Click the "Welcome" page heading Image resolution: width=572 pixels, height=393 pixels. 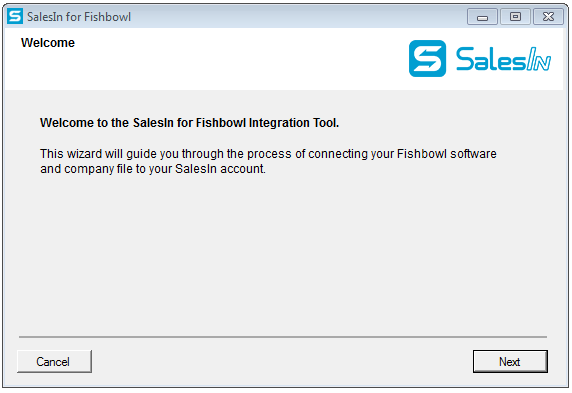[48, 43]
